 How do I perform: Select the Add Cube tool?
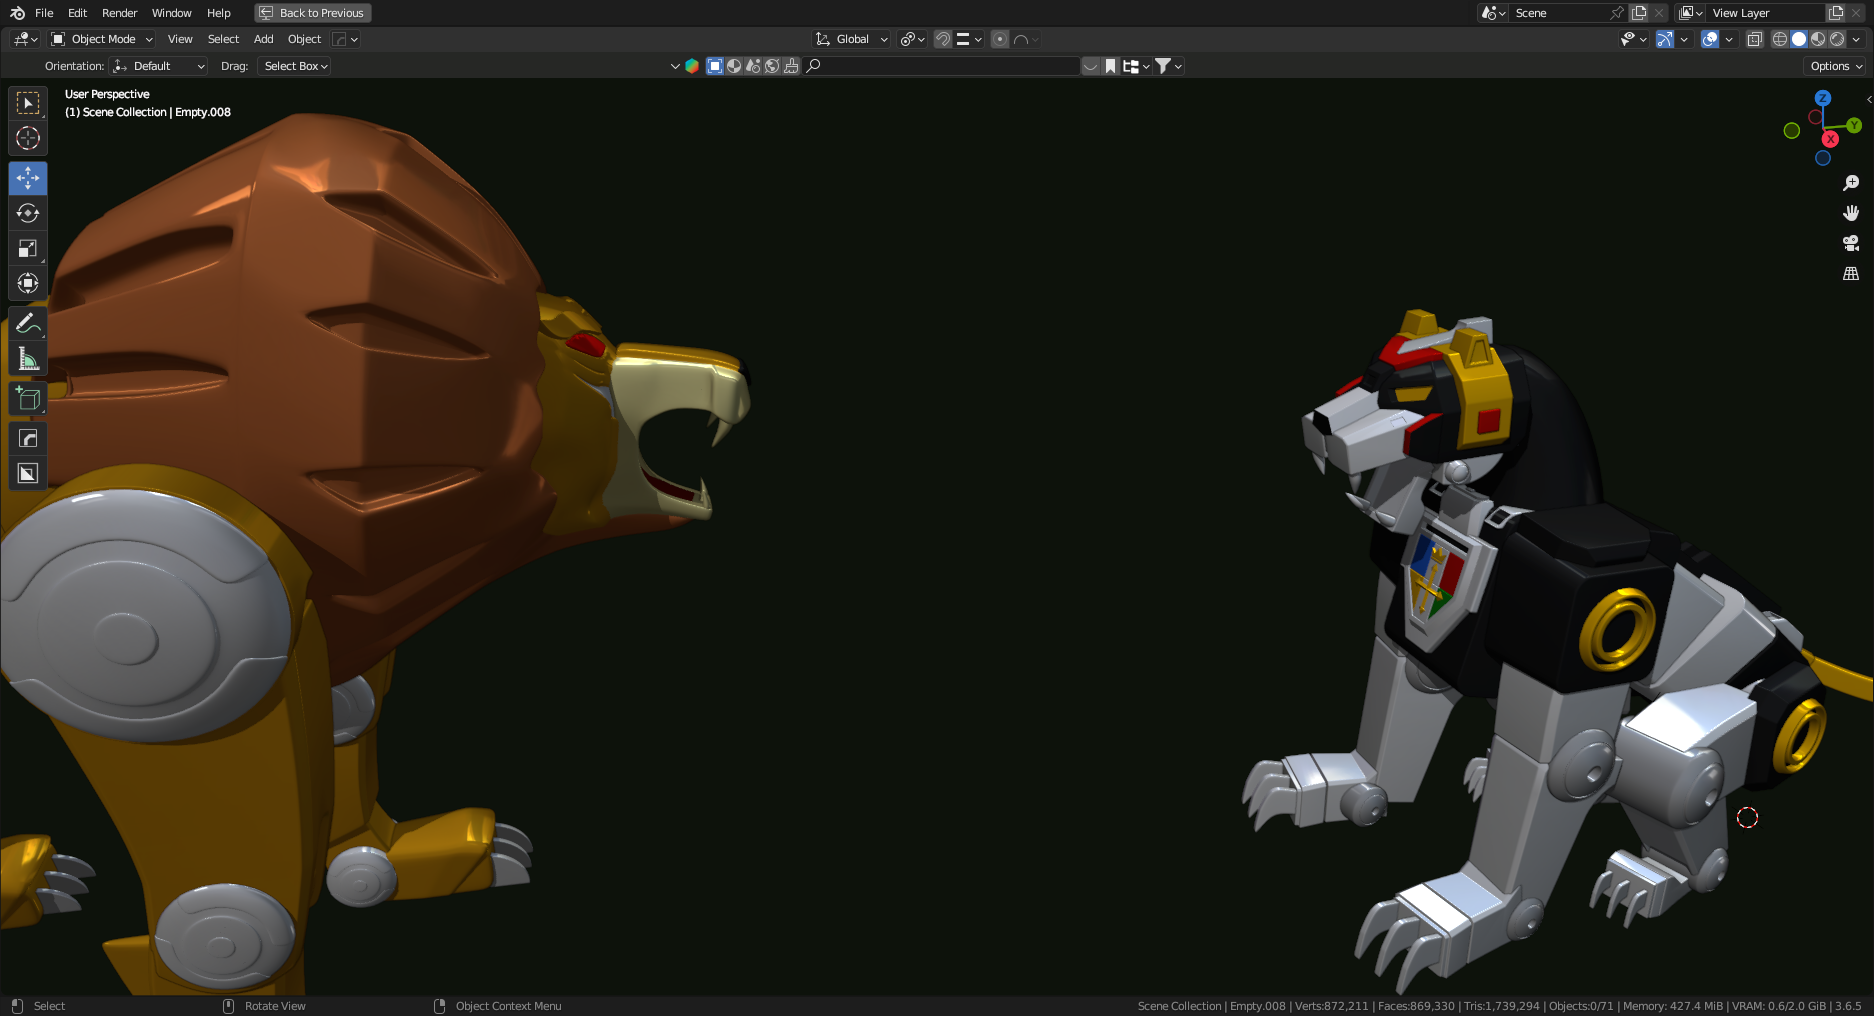[x=28, y=398]
